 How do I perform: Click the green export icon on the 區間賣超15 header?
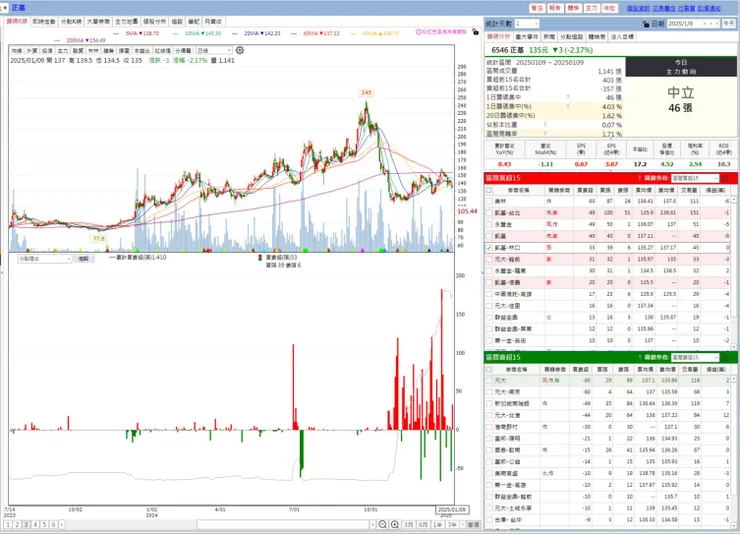[x=725, y=358]
